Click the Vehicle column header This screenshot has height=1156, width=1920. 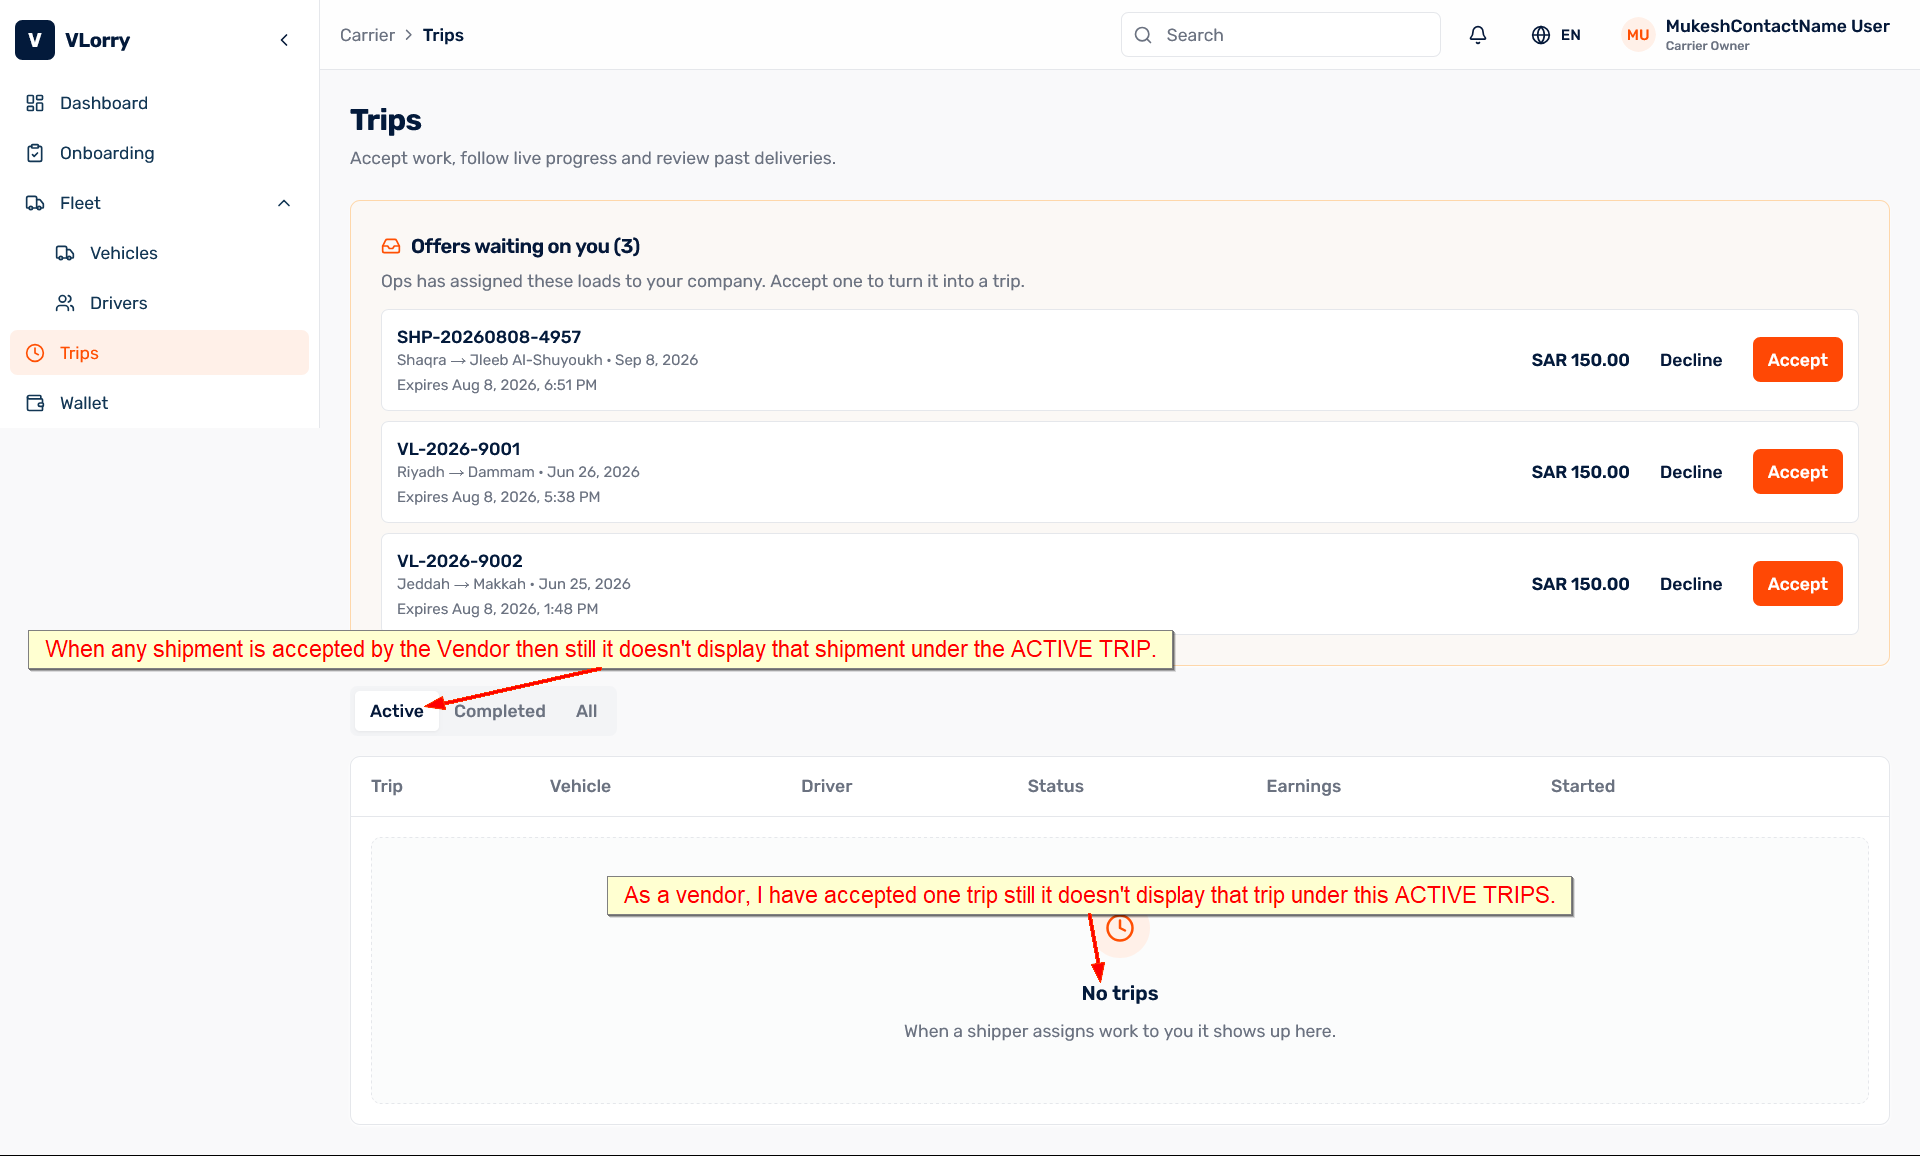pos(580,786)
